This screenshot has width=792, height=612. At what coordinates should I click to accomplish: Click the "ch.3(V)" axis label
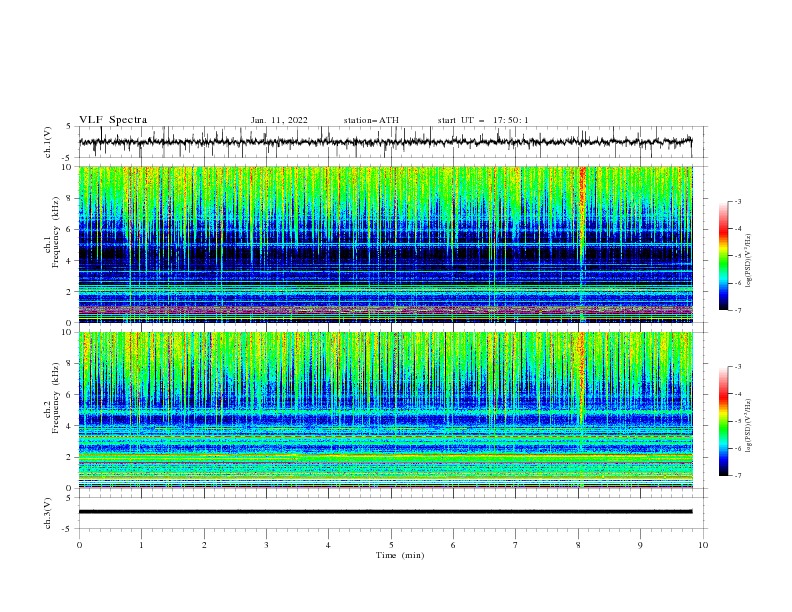(x=48, y=513)
